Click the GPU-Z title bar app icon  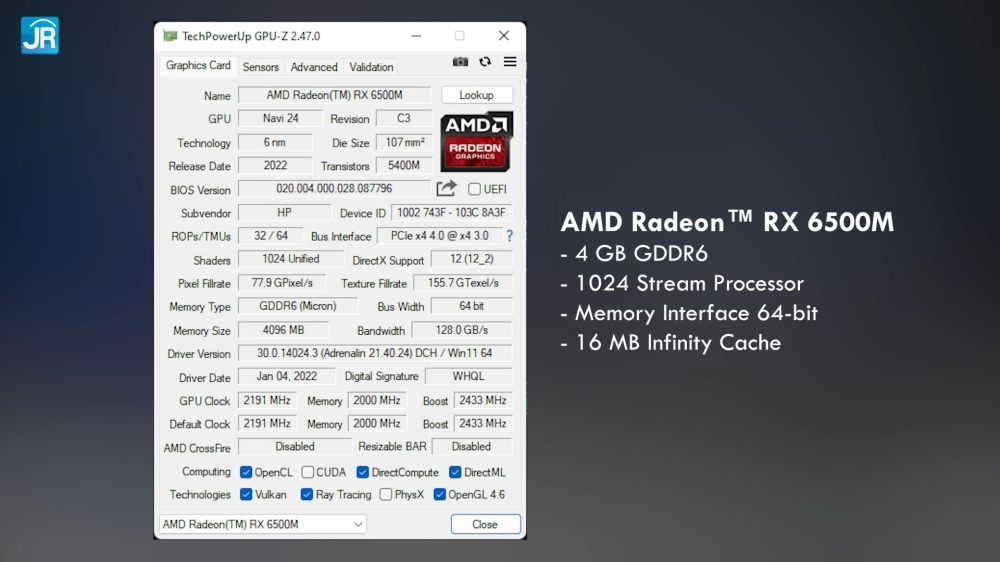click(169, 36)
